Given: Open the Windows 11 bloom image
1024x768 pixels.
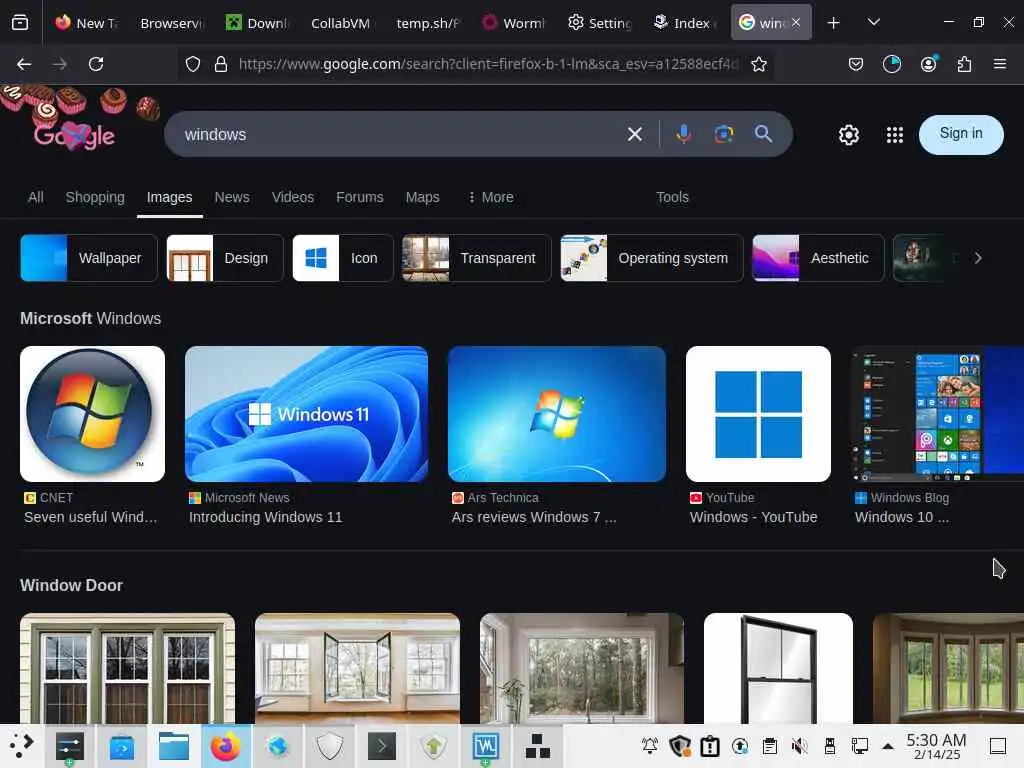Looking at the screenshot, I should (x=306, y=414).
